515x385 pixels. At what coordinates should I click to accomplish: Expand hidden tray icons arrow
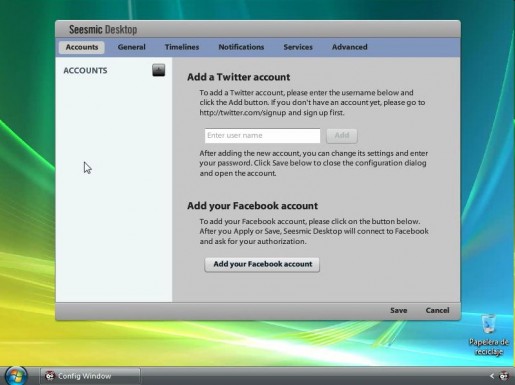(x=492, y=376)
